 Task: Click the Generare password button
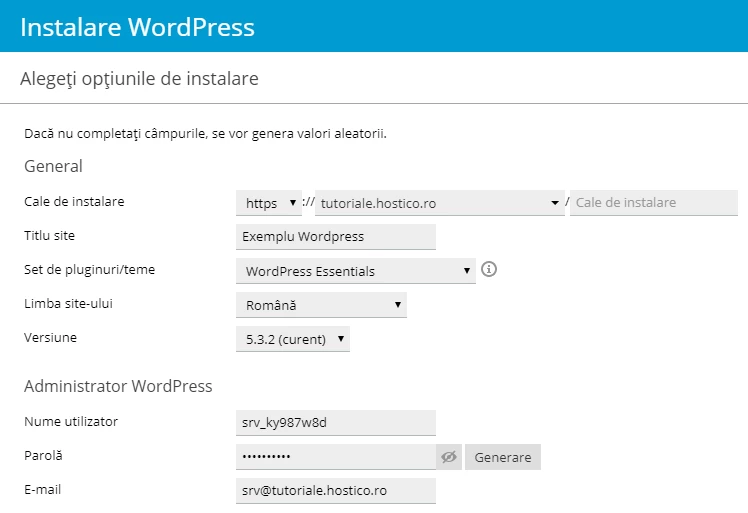[503, 457]
